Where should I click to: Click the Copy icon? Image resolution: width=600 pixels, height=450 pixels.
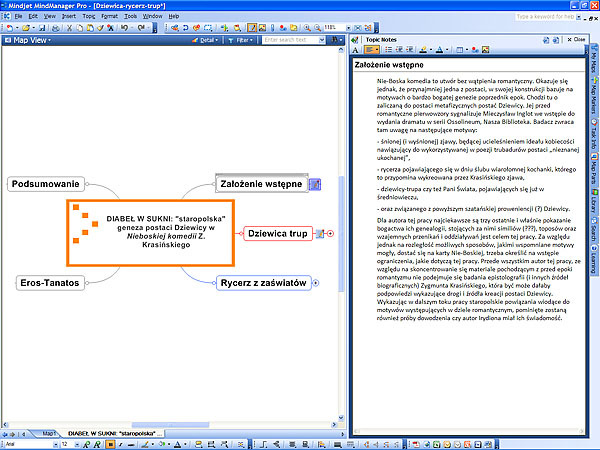pos(80,28)
